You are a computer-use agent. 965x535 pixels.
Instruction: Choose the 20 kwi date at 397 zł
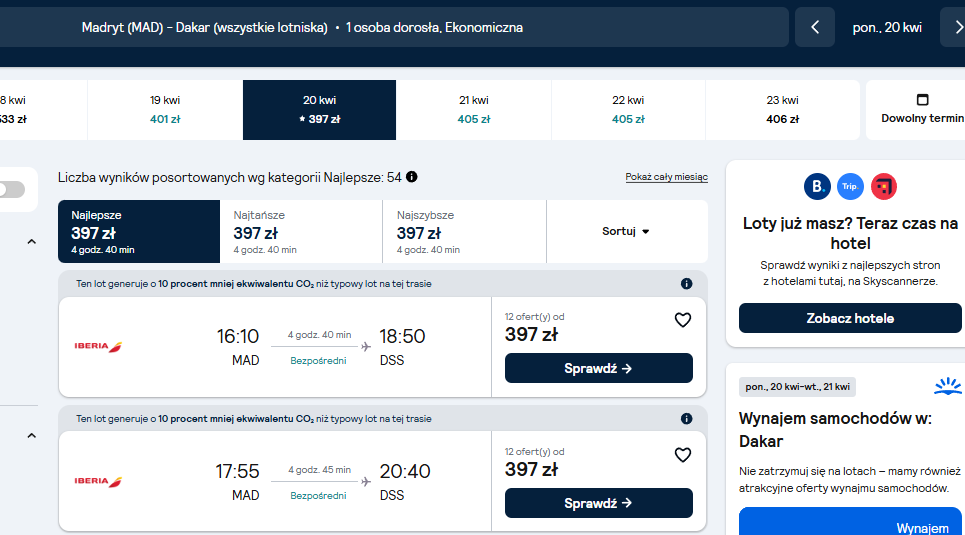[319, 110]
